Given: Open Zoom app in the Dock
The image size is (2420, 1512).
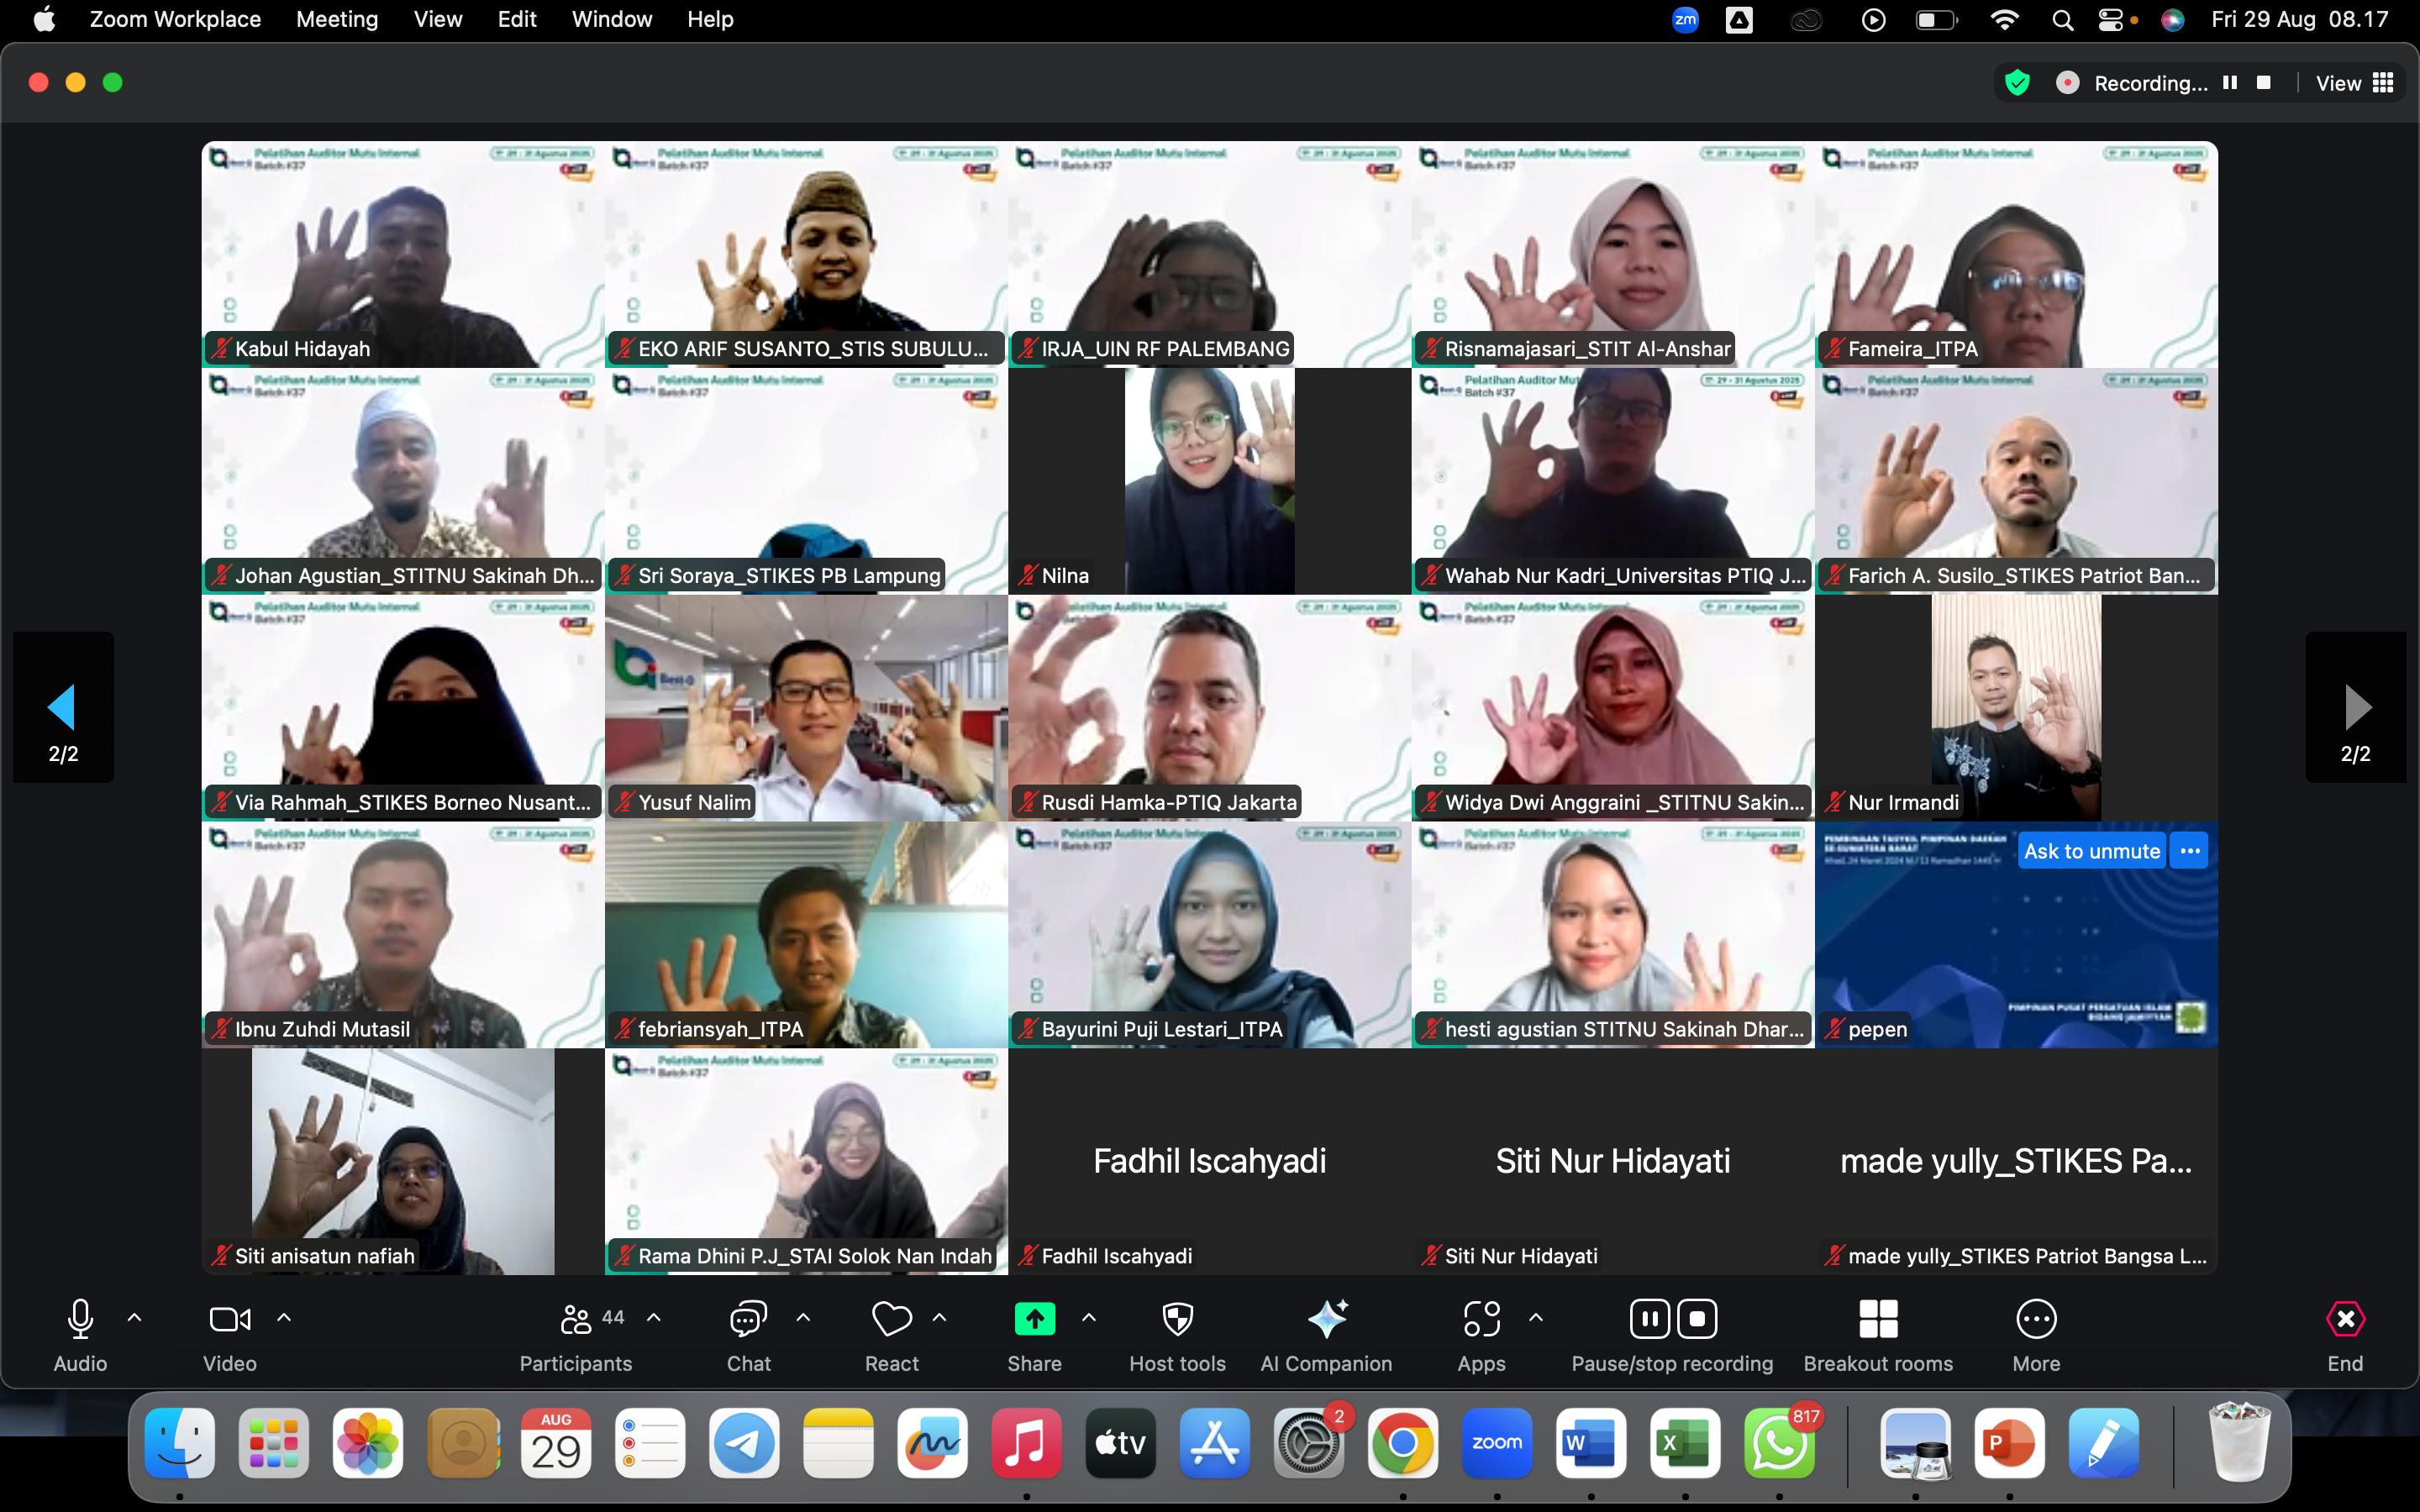Looking at the screenshot, I should [1496, 1443].
